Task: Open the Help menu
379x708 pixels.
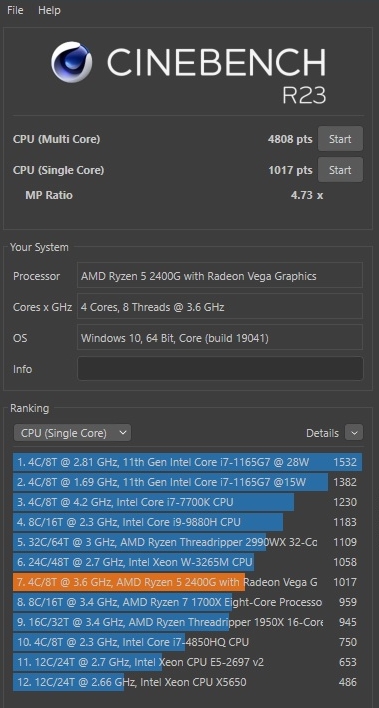Action: coord(49,10)
